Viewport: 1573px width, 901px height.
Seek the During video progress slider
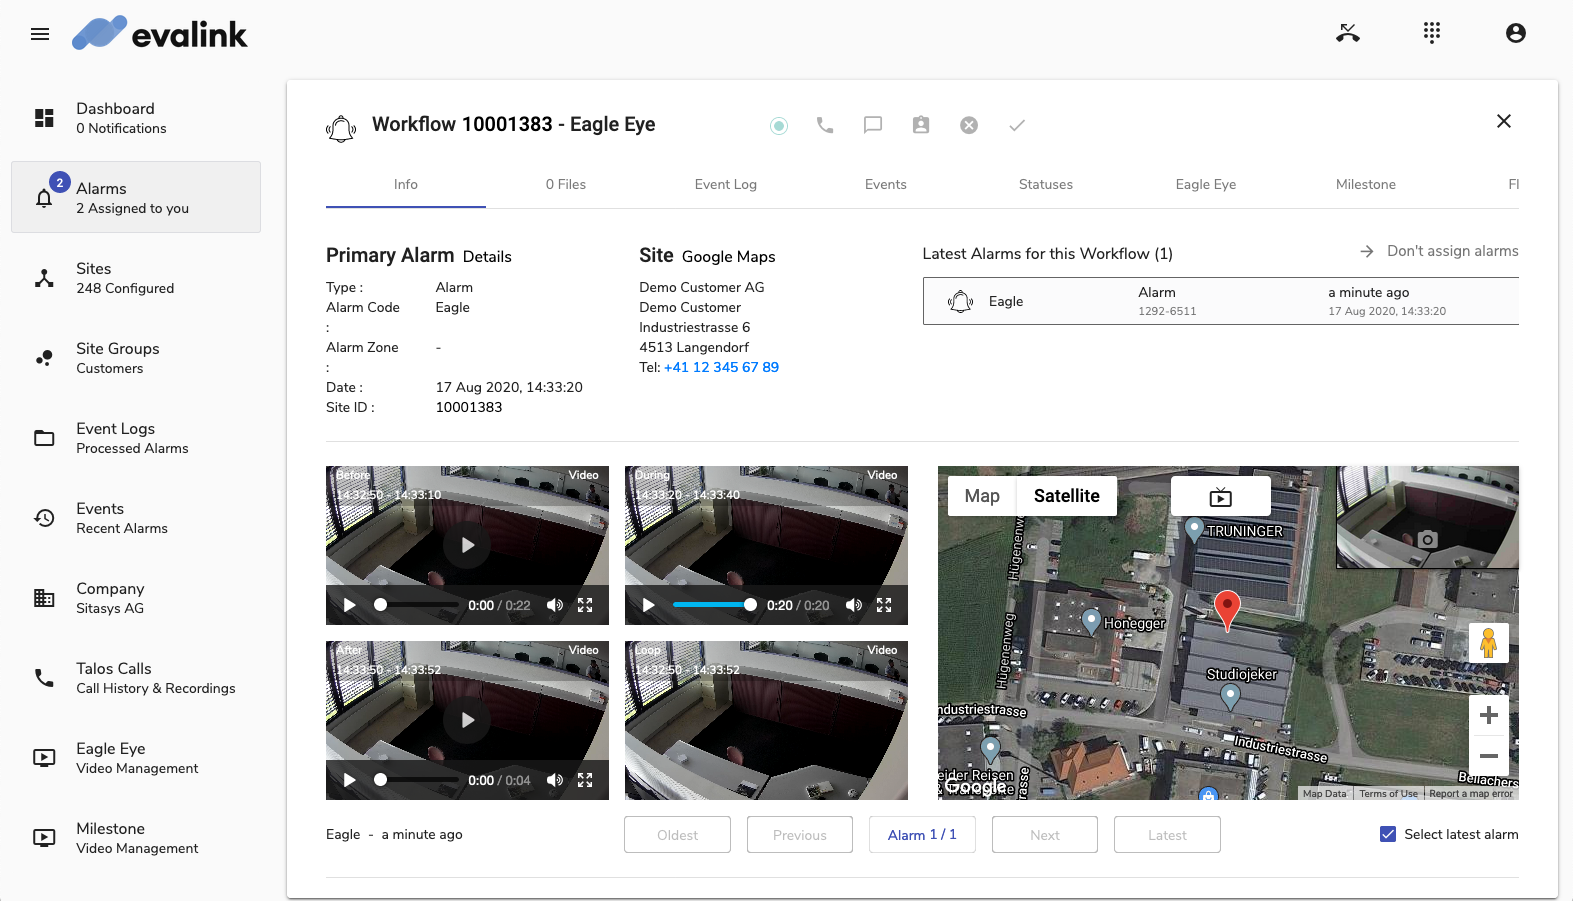coord(715,605)
